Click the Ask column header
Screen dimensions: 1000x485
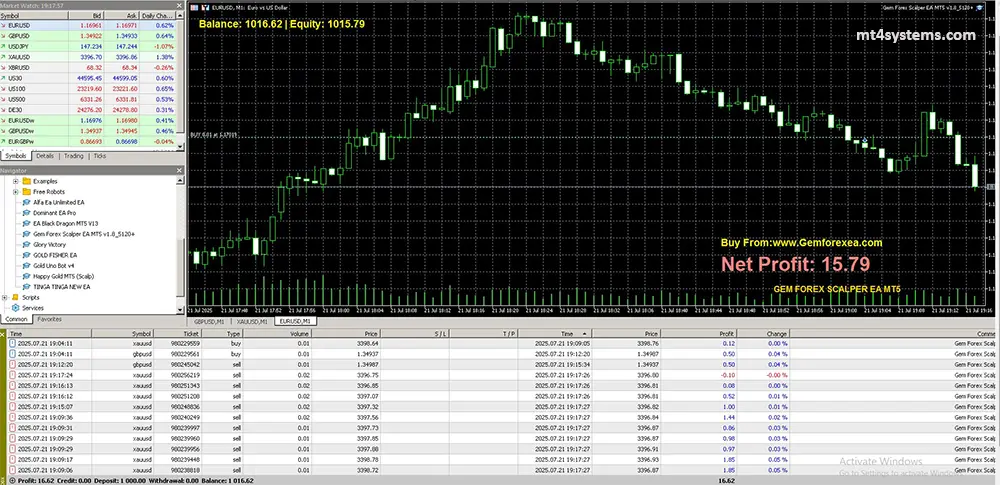point(121,15)
